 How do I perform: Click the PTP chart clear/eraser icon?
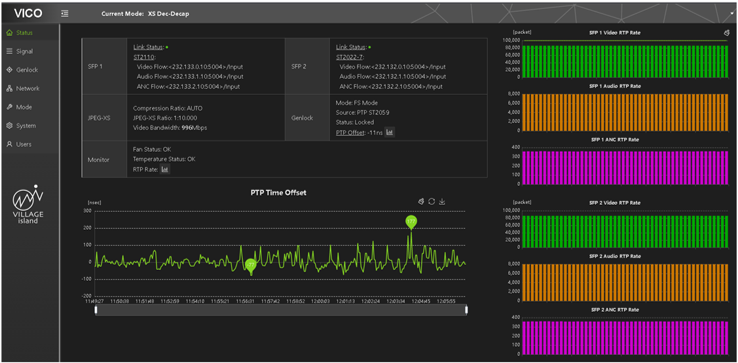pyautogui.click(x=421, y=202)
